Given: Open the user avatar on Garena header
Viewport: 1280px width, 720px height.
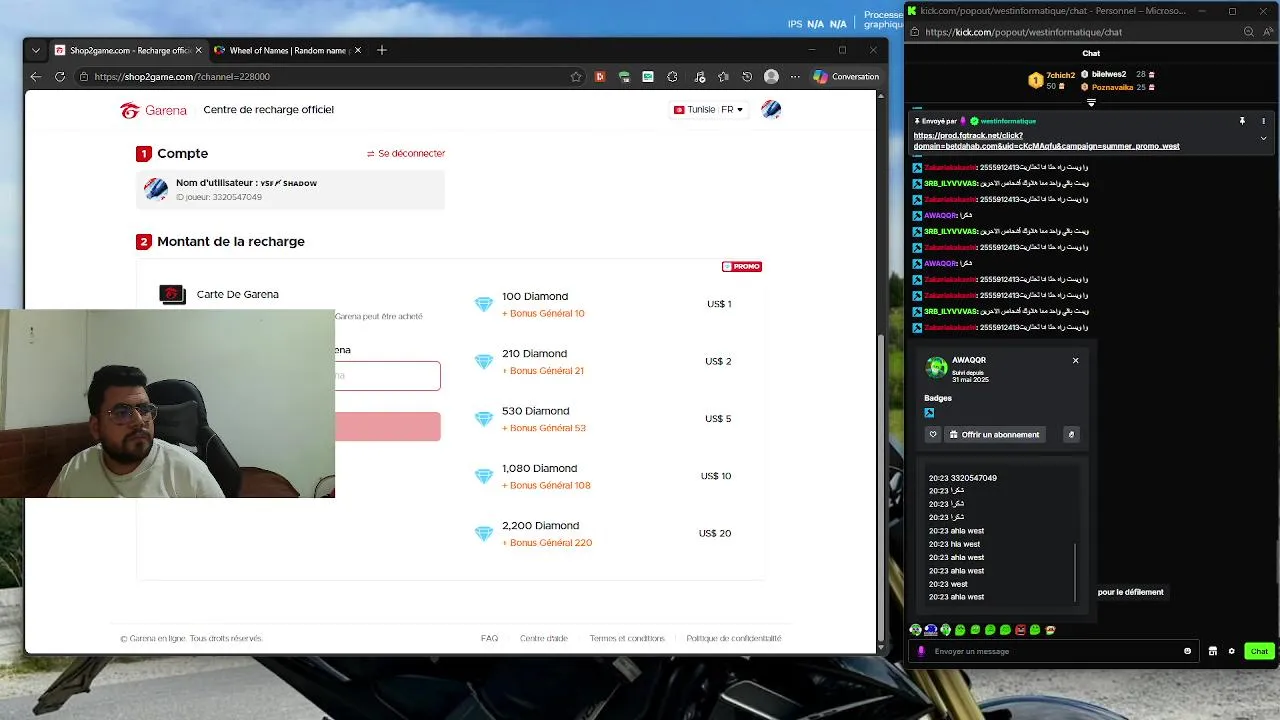Looking at the screenshot, I should [x=770, y=109].
